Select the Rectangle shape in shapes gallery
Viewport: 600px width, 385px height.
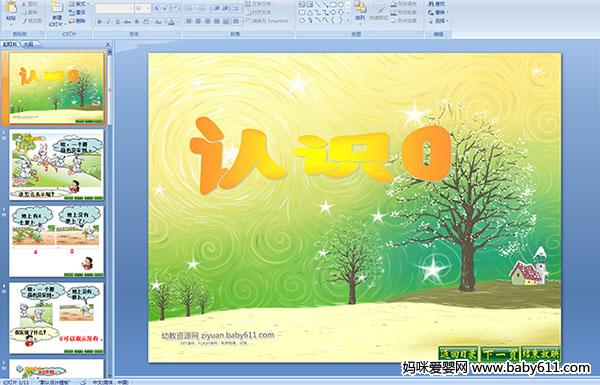[334, 4]
